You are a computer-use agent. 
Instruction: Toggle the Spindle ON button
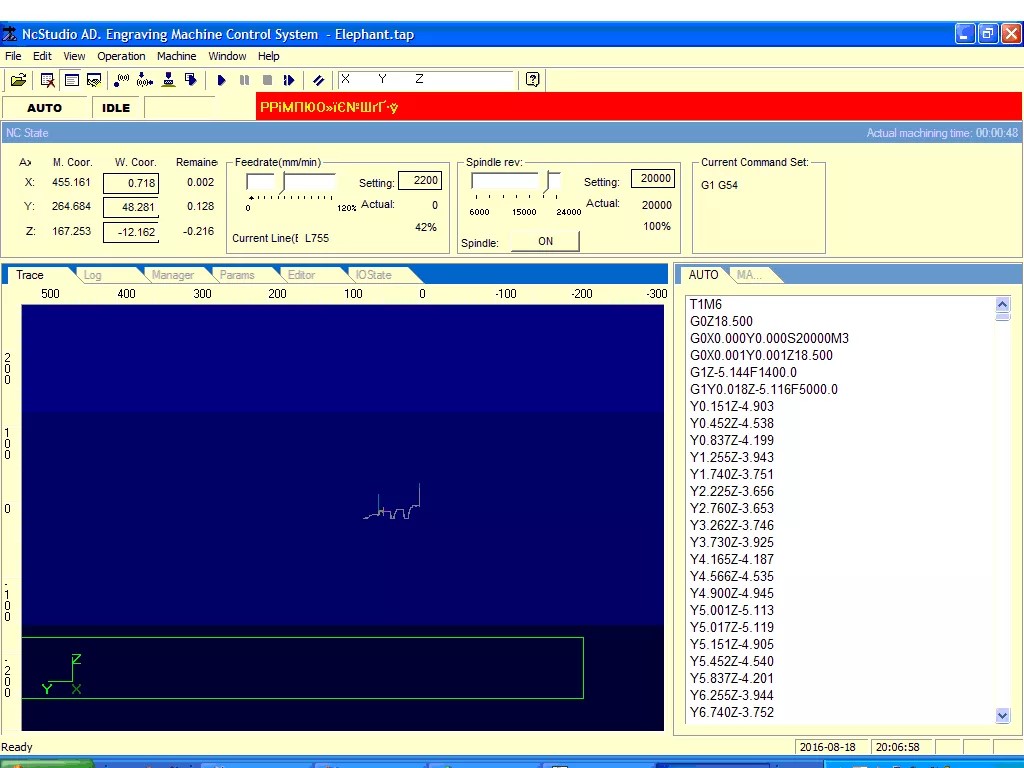(545, 241)
